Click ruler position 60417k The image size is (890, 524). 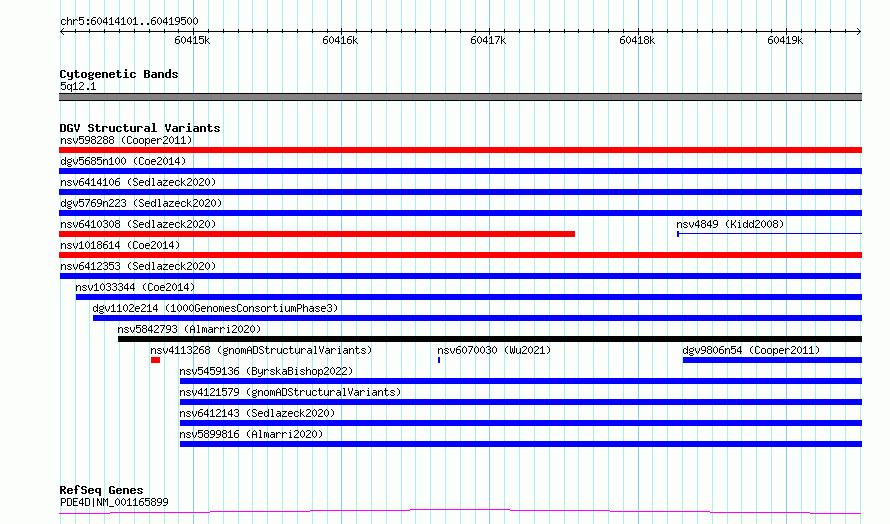coord(488,40)
